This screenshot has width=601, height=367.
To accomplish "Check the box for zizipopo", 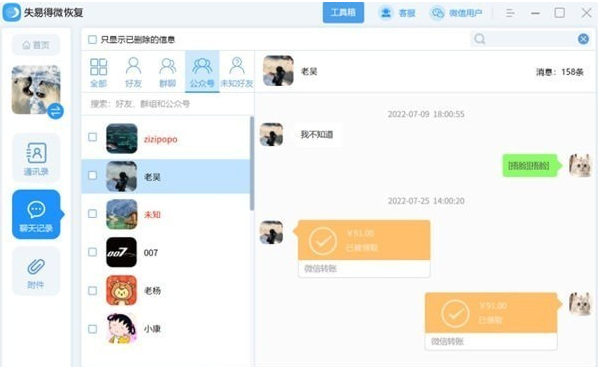I will click(92, 137).
